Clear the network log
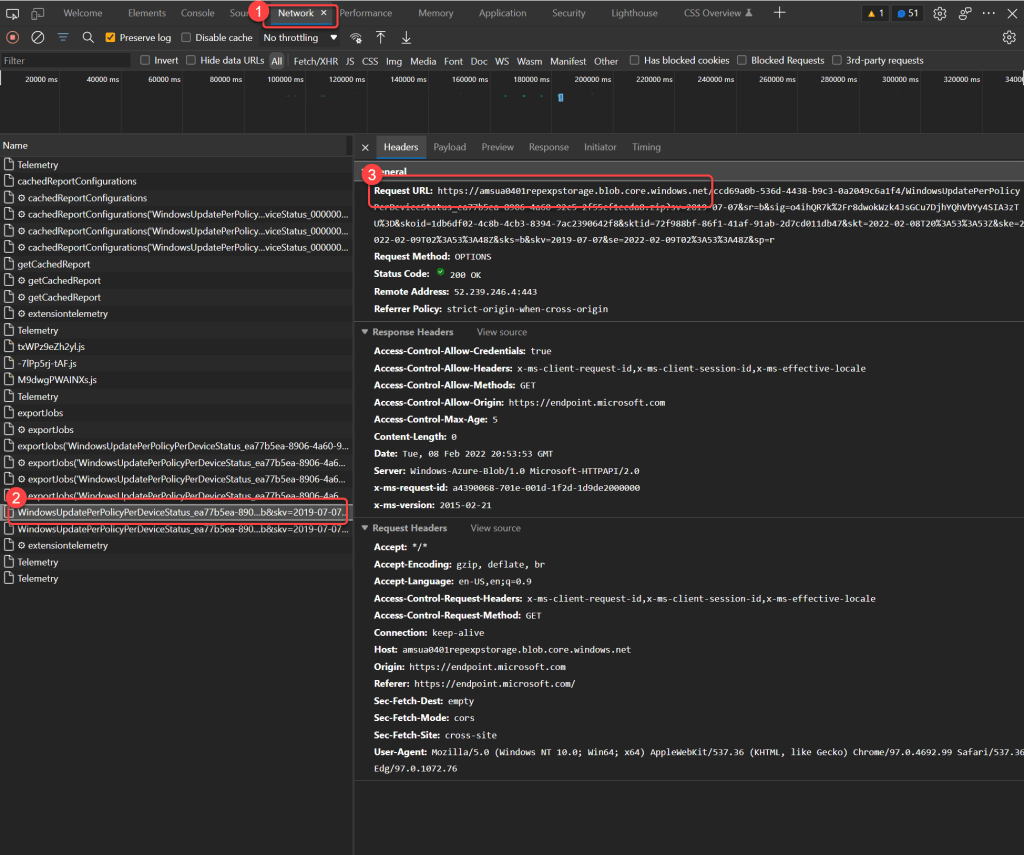Viewport: 1024px width, 855px height. pyautogui.click(x=38, y=37)
